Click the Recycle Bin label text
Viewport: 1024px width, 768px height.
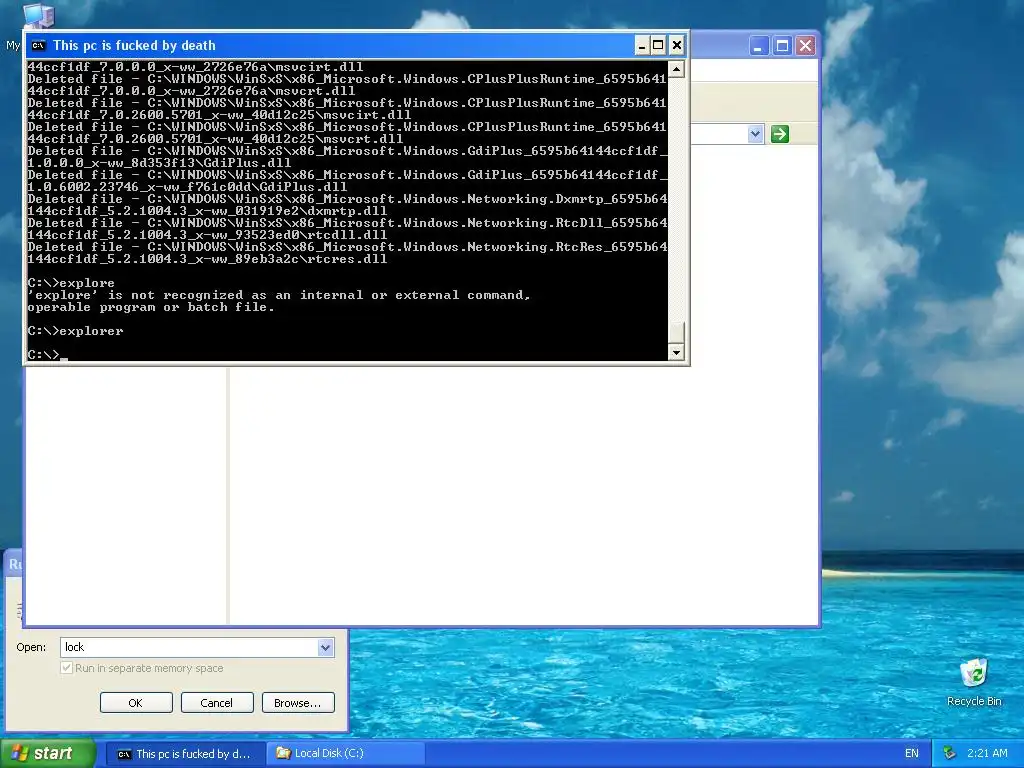974,701
